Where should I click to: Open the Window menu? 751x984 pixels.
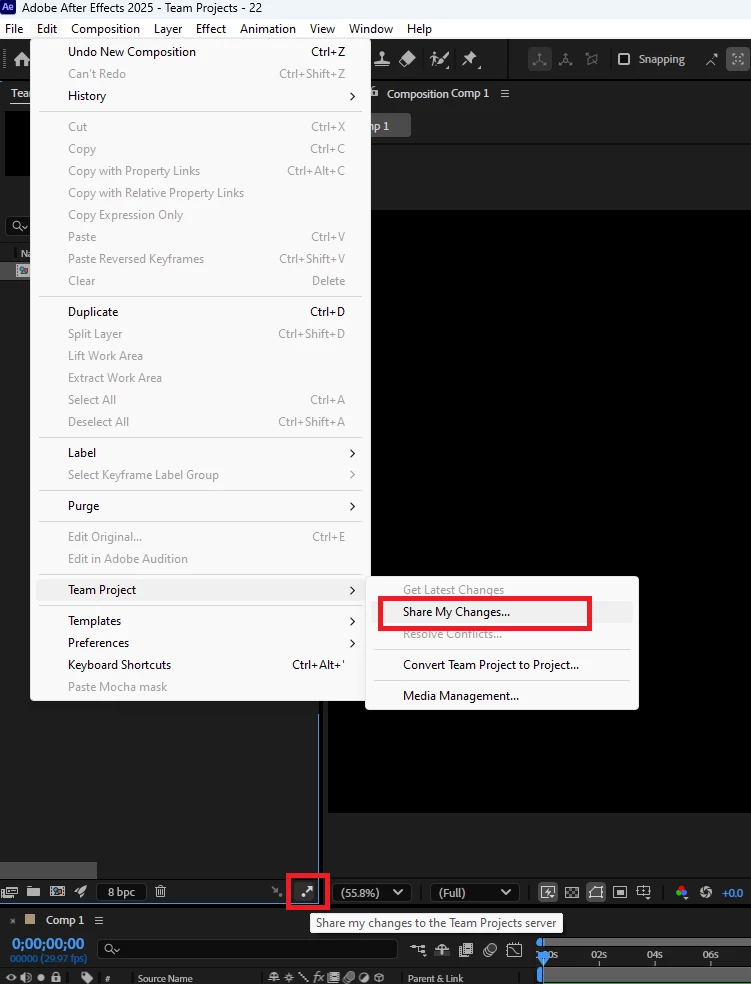tap(371, 29)
